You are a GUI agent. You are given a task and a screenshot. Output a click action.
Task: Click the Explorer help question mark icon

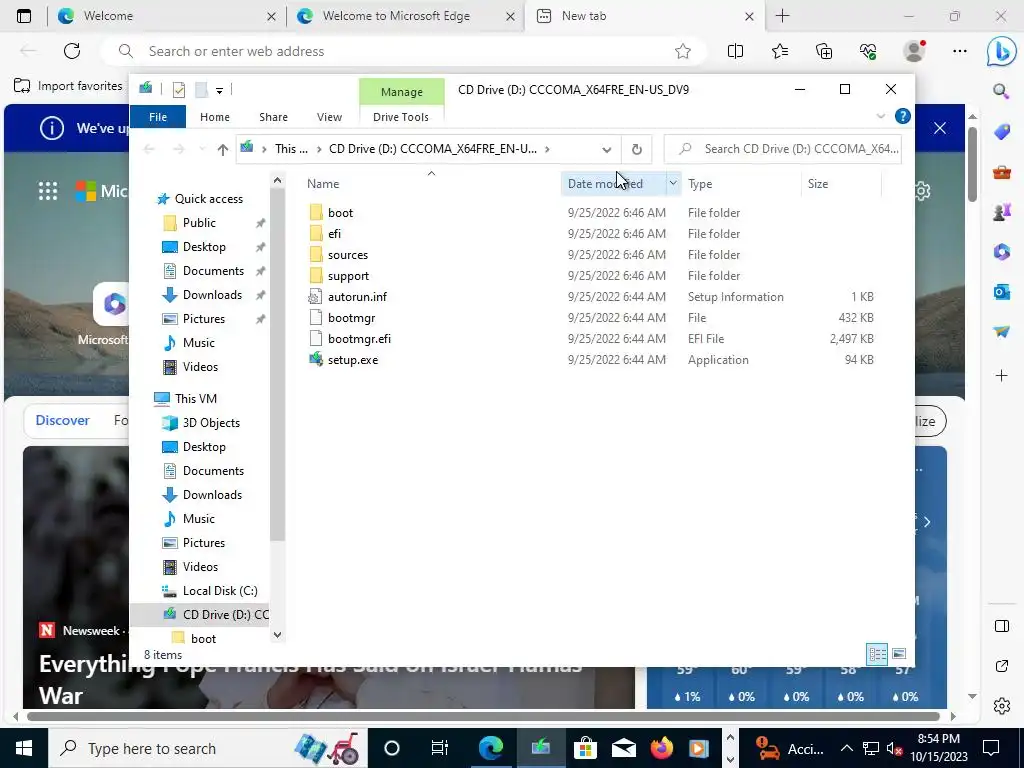point(902,116)
